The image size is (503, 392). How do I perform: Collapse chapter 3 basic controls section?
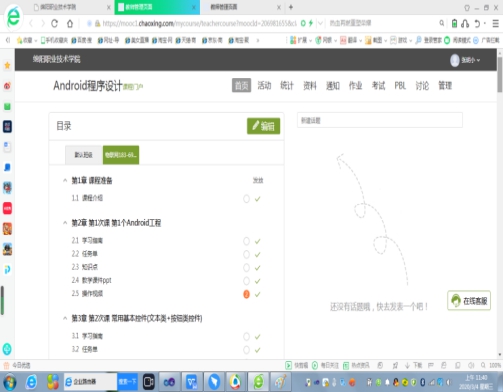click(x=65, y=318)
